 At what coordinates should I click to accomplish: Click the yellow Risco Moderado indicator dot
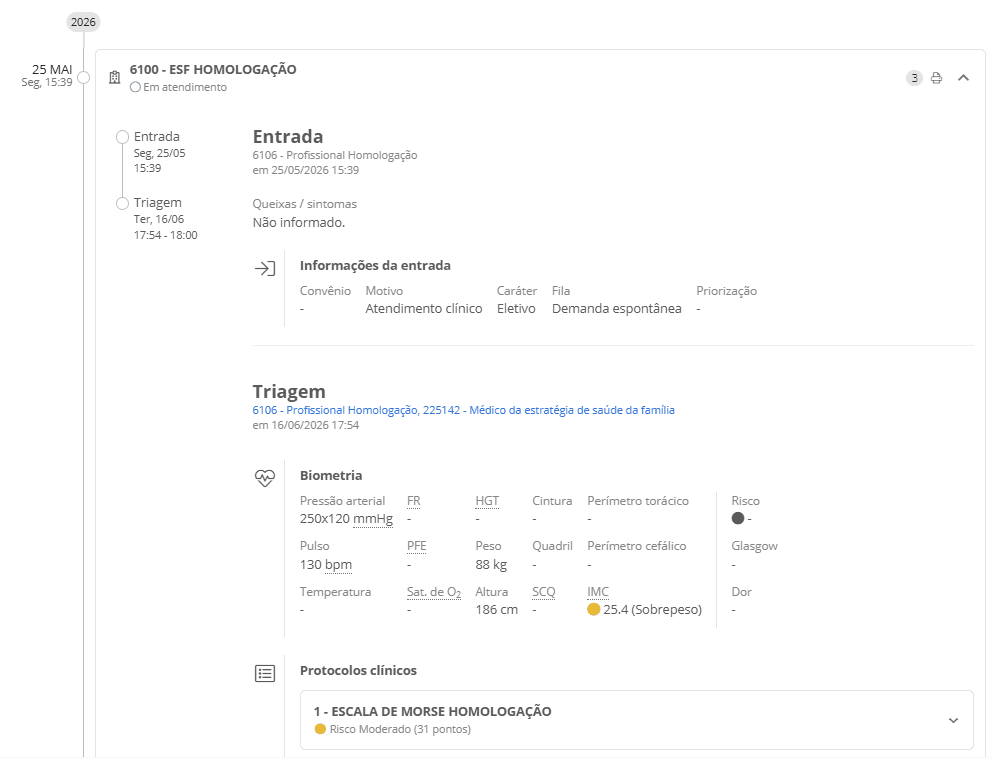click(320, 729)
